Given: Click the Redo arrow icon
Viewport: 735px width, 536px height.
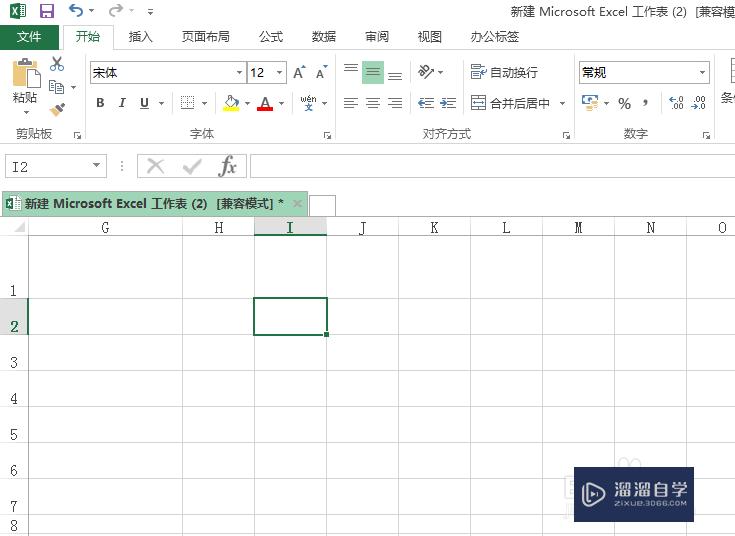Looking at the screenshot, I should (116, 10).
